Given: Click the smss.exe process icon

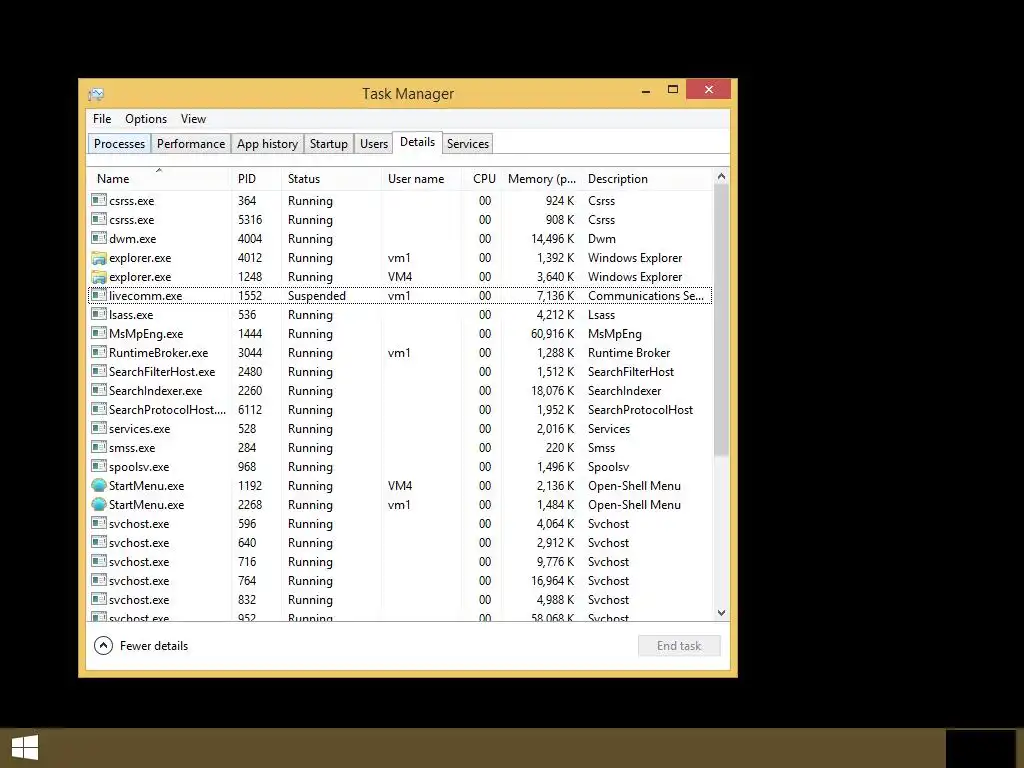Looking at the screenshot, I should coord(99,447).
